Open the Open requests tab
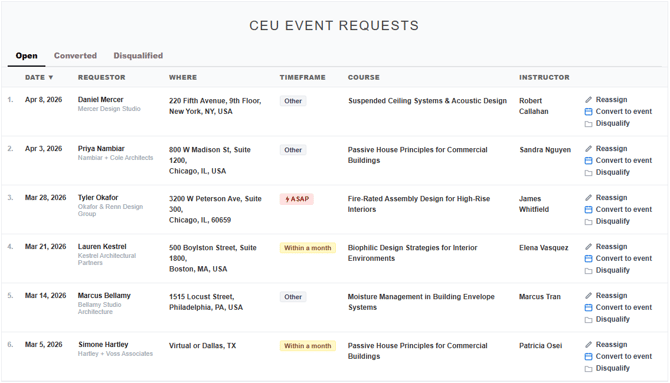 [x=26, y=56]
